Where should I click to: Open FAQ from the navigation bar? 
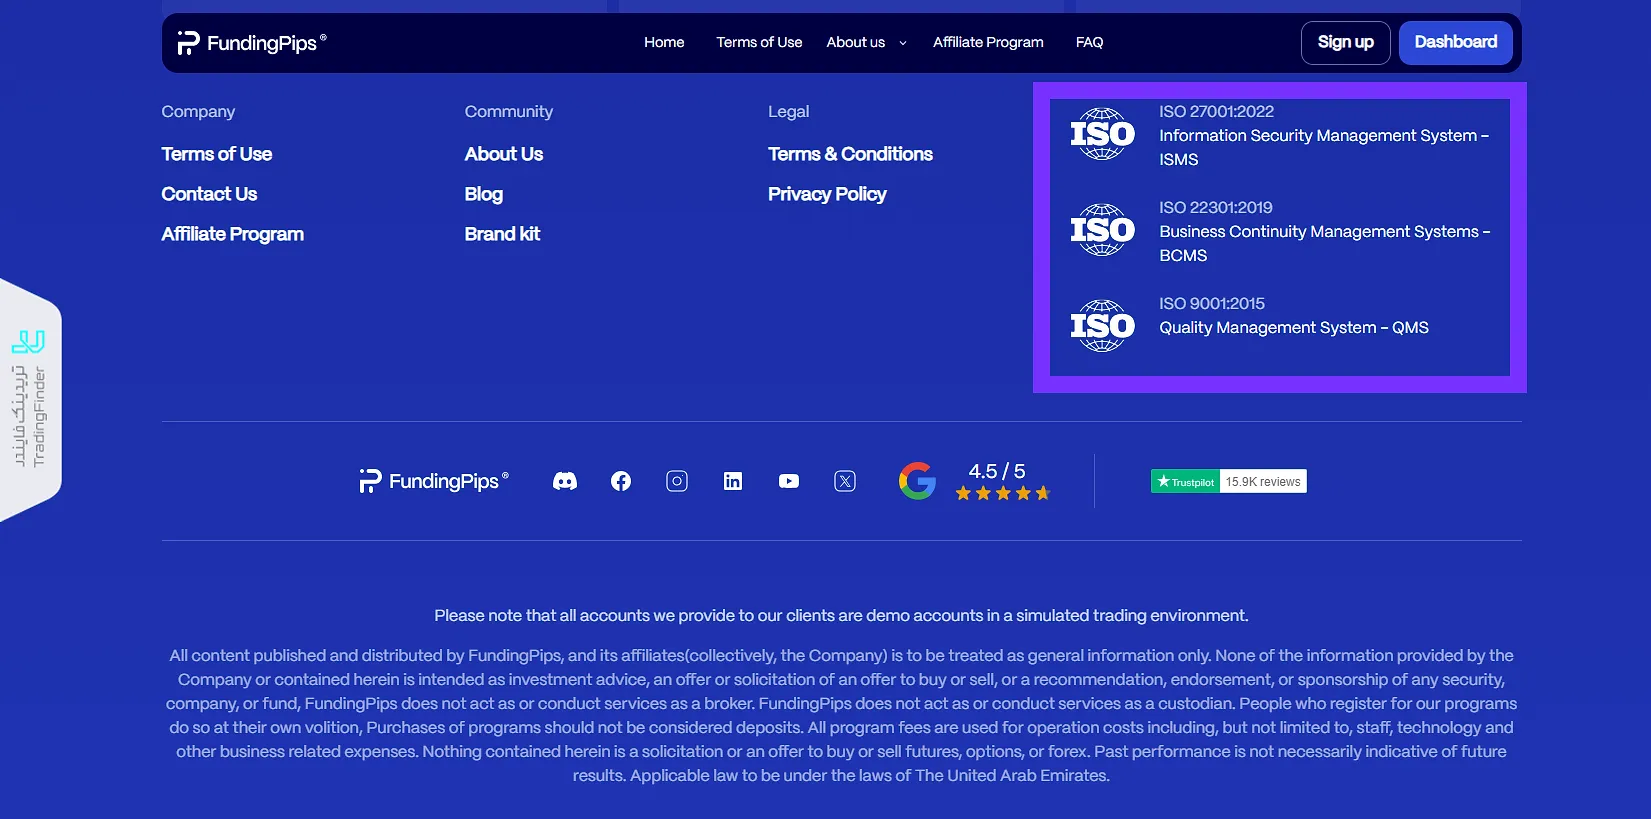pos(1089,43)
